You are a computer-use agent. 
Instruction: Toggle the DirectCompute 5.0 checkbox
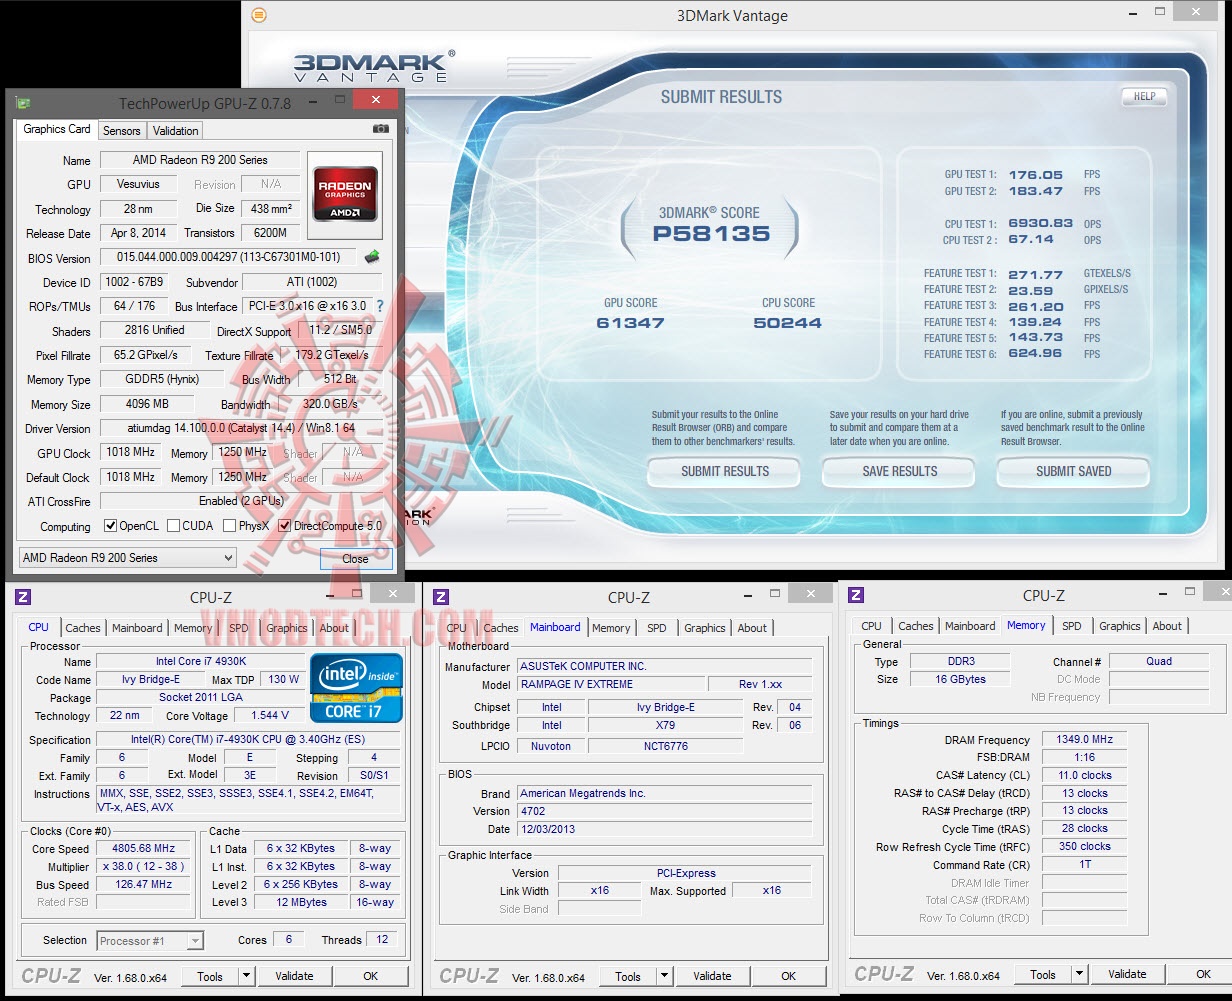pyautogui.click(x=284, y=526)
